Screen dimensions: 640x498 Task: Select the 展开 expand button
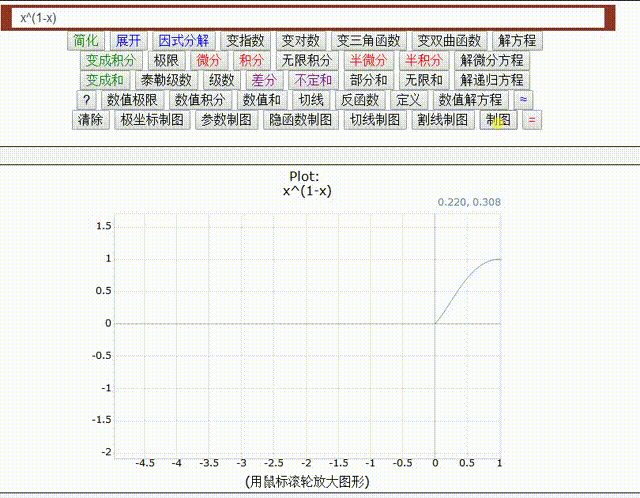(128, 41)
